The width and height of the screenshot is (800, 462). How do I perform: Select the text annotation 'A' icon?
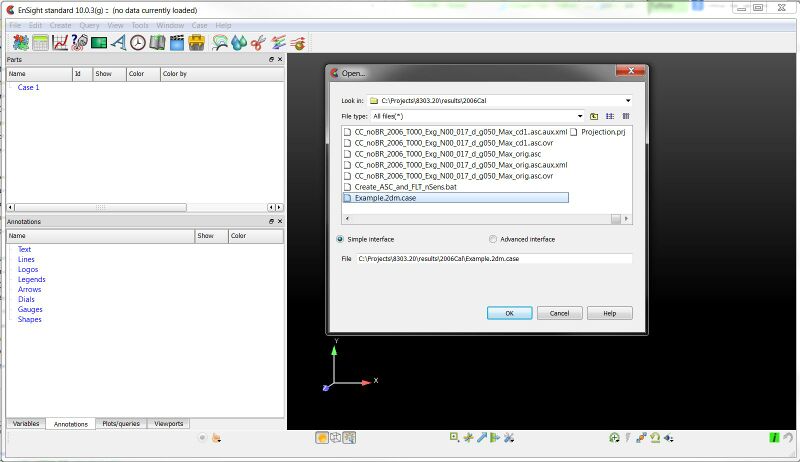[118, 42]
